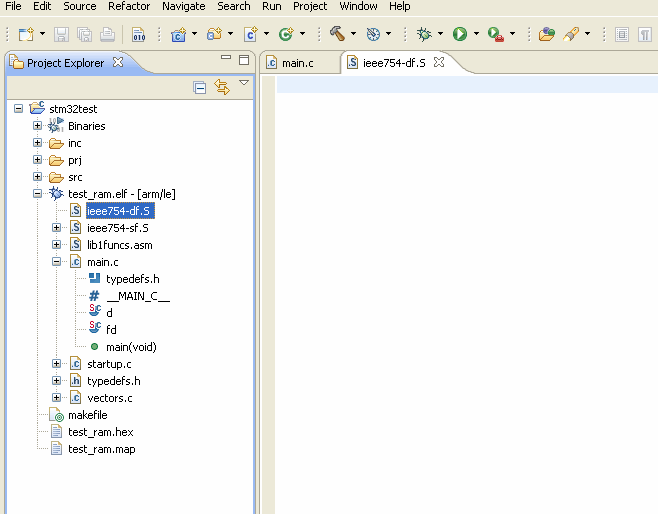Open the Search flashlight dropdown arrow
658x514 pixels.
pyautogui.click(x=587, y=34)
